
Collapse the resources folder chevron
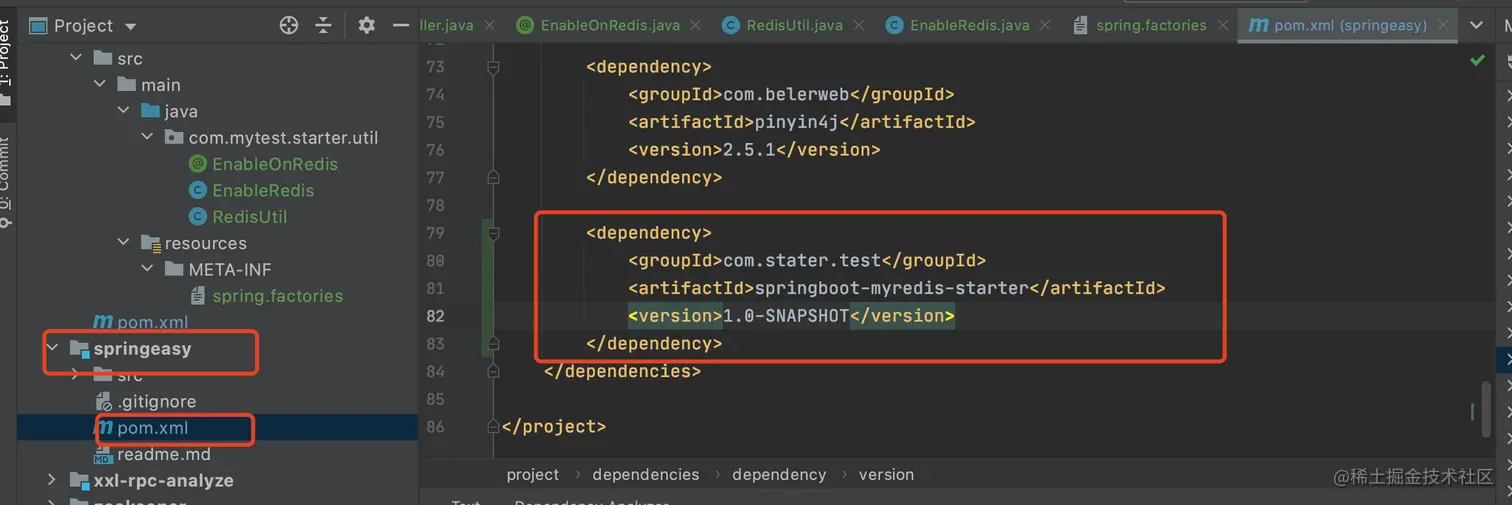point(124,243)
